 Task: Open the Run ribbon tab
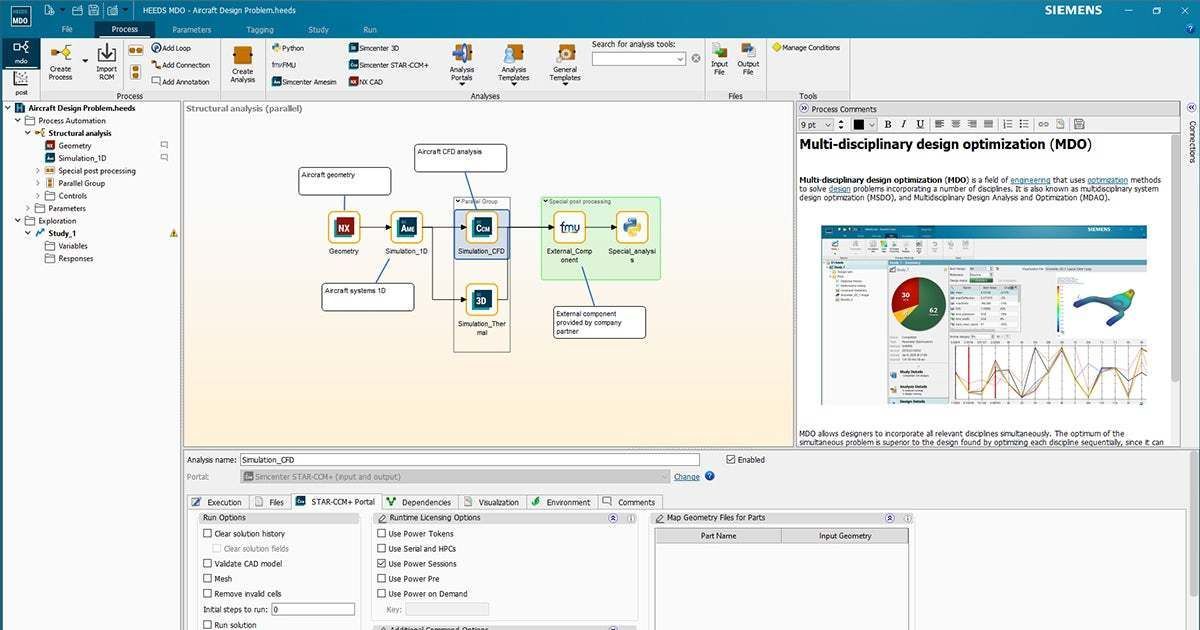point(370,30)
